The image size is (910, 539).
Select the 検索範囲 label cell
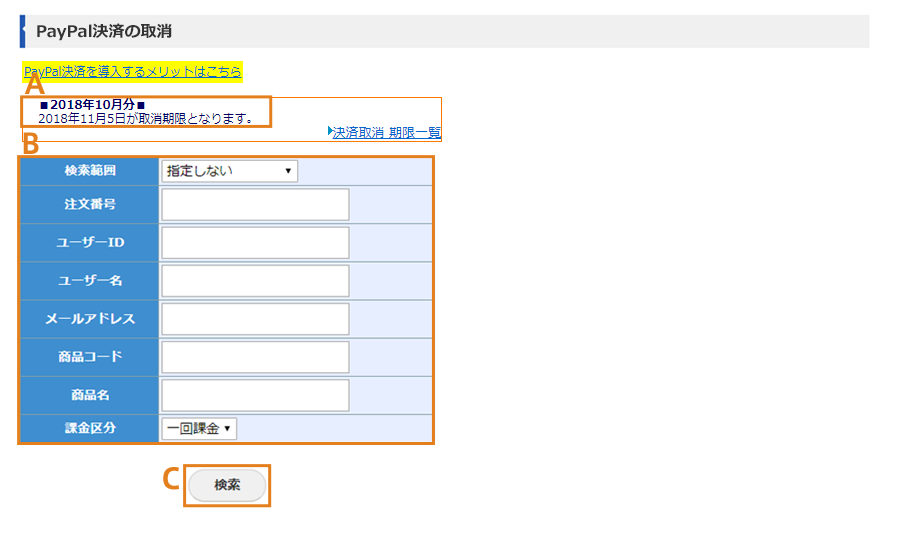point(89,171)
